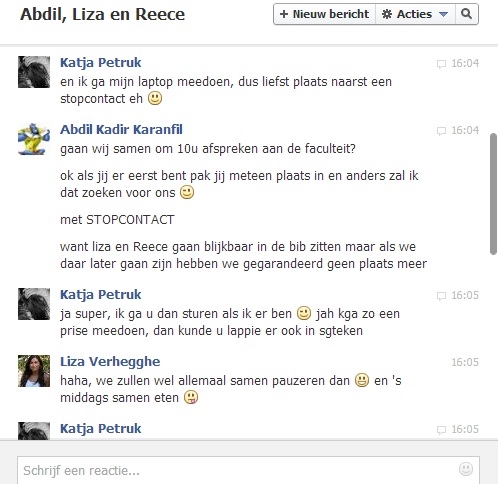Image resolution: width=498 pixels, height=484 pixels.
Task: Click Abdil Kadir Karanfil's avatar thumbnail
Action: coord(34,139)
